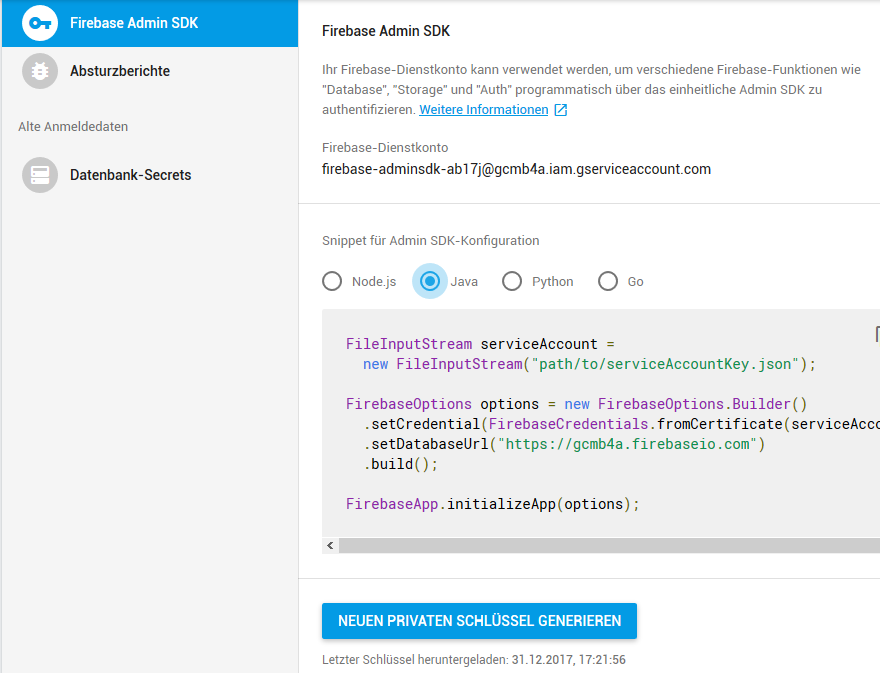Viewport: 880px width, 673px height.
Task: Click the serviceAccountKey.json path in the code
Action: (666, 364)
